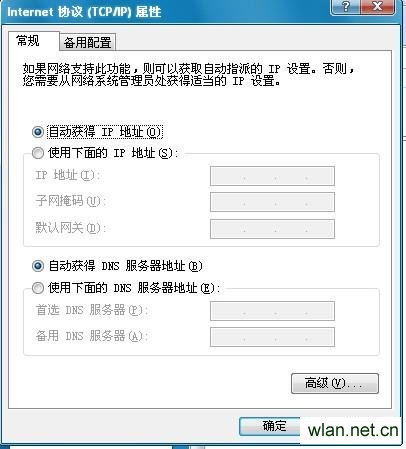Click the 备用 DNS 服务器 field

coord(272,337)
